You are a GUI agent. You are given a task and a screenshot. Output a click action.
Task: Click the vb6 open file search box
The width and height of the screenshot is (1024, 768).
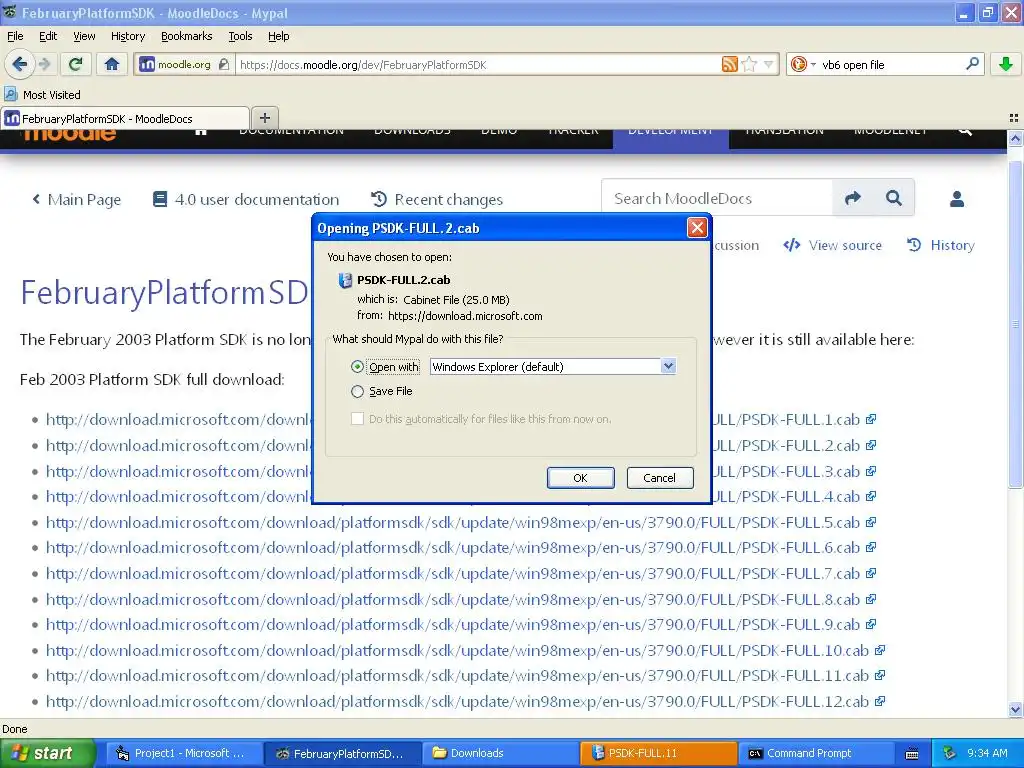coord(891,65)
